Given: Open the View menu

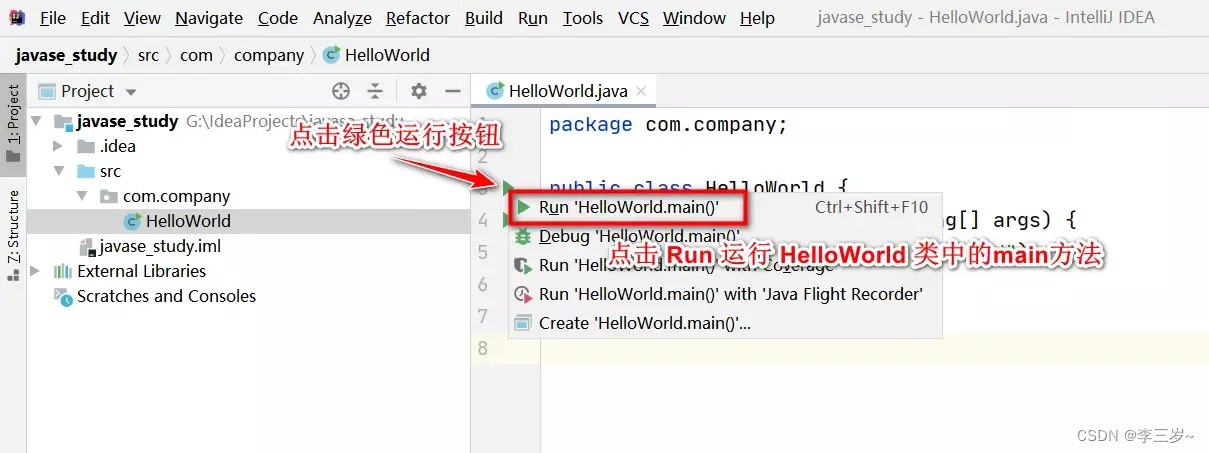Looking at the screenshot, I should (x=142, y=18).
